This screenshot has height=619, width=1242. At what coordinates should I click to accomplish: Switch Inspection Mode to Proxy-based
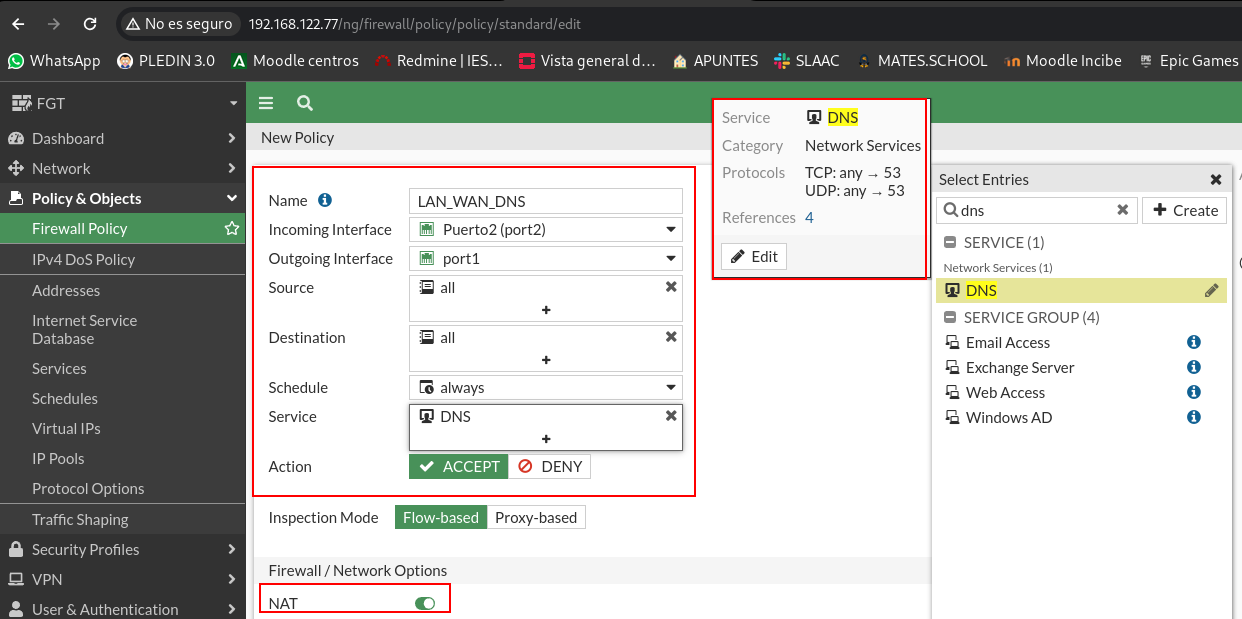click(536, 517)
